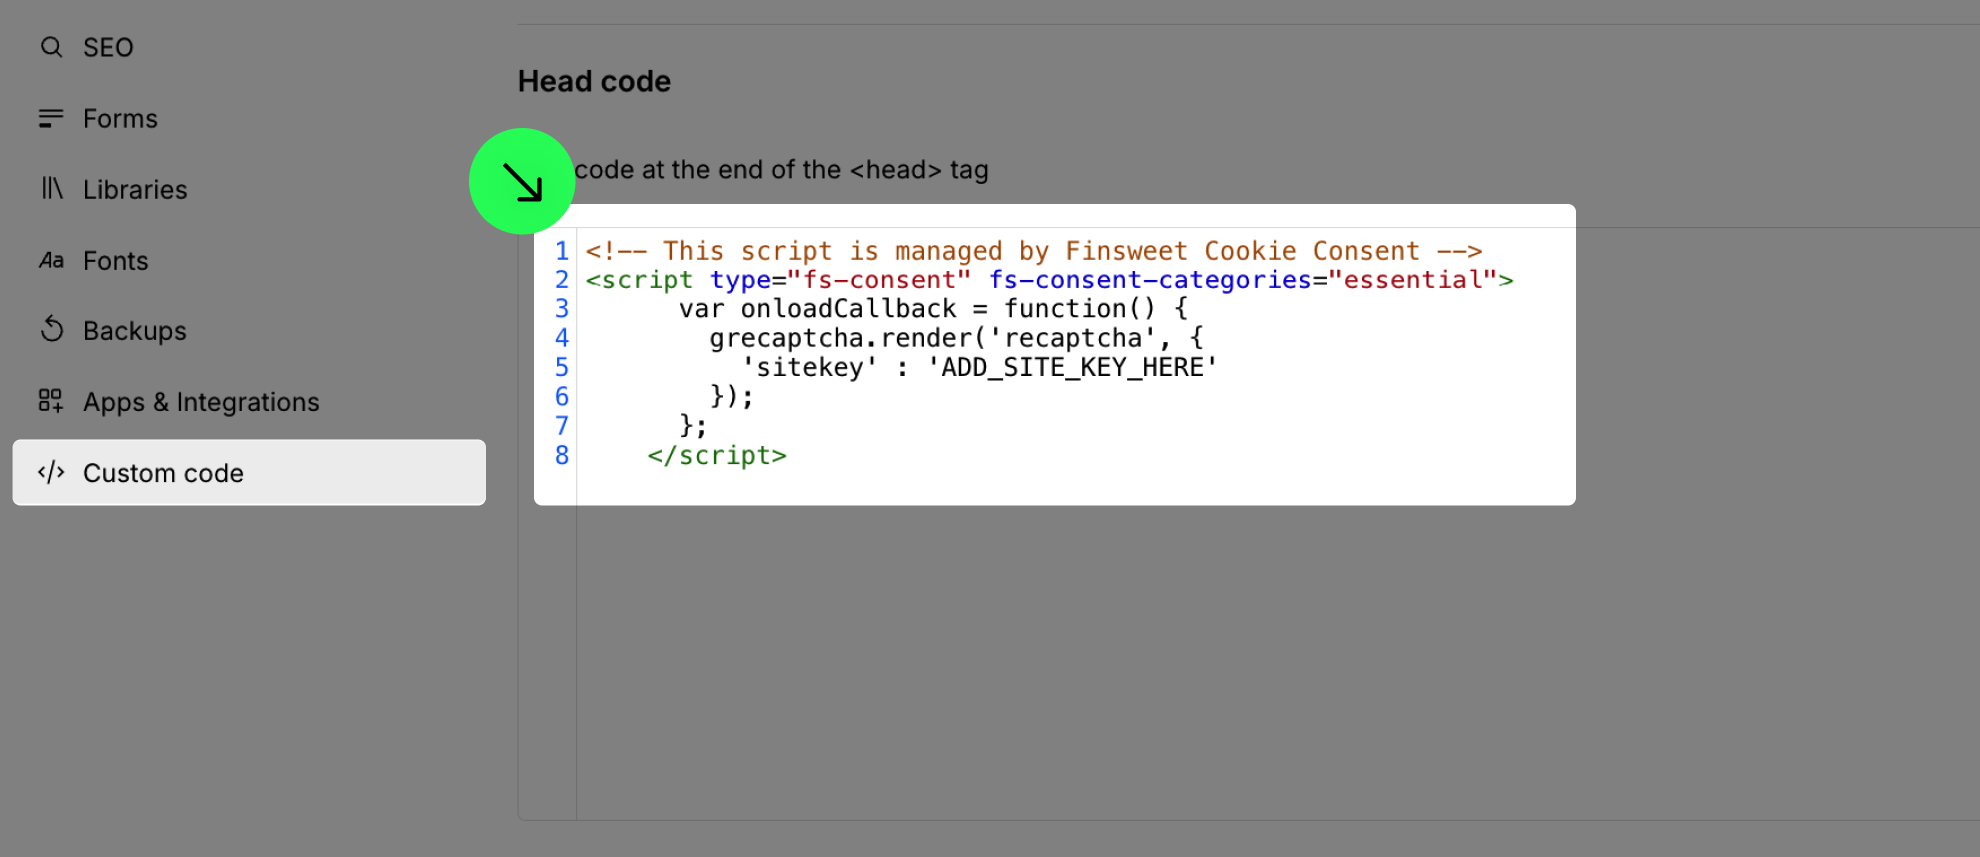Click the closing </script> tag line

(x=717, y=455)
